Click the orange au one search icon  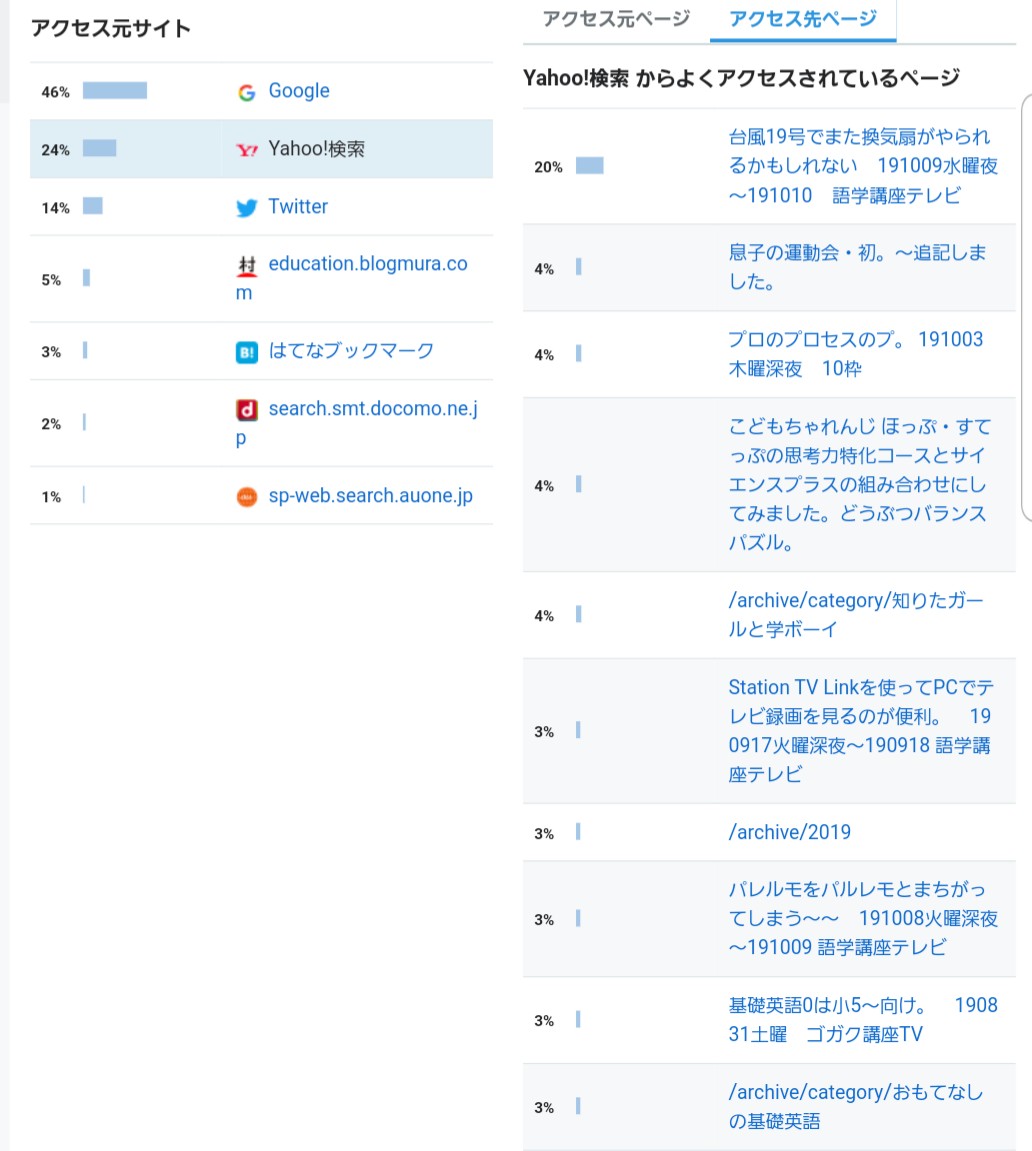[x=246, y=495]
